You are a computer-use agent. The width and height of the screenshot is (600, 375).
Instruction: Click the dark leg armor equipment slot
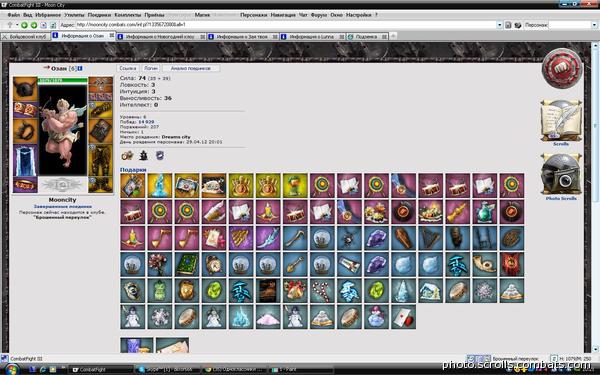point(101,160)
